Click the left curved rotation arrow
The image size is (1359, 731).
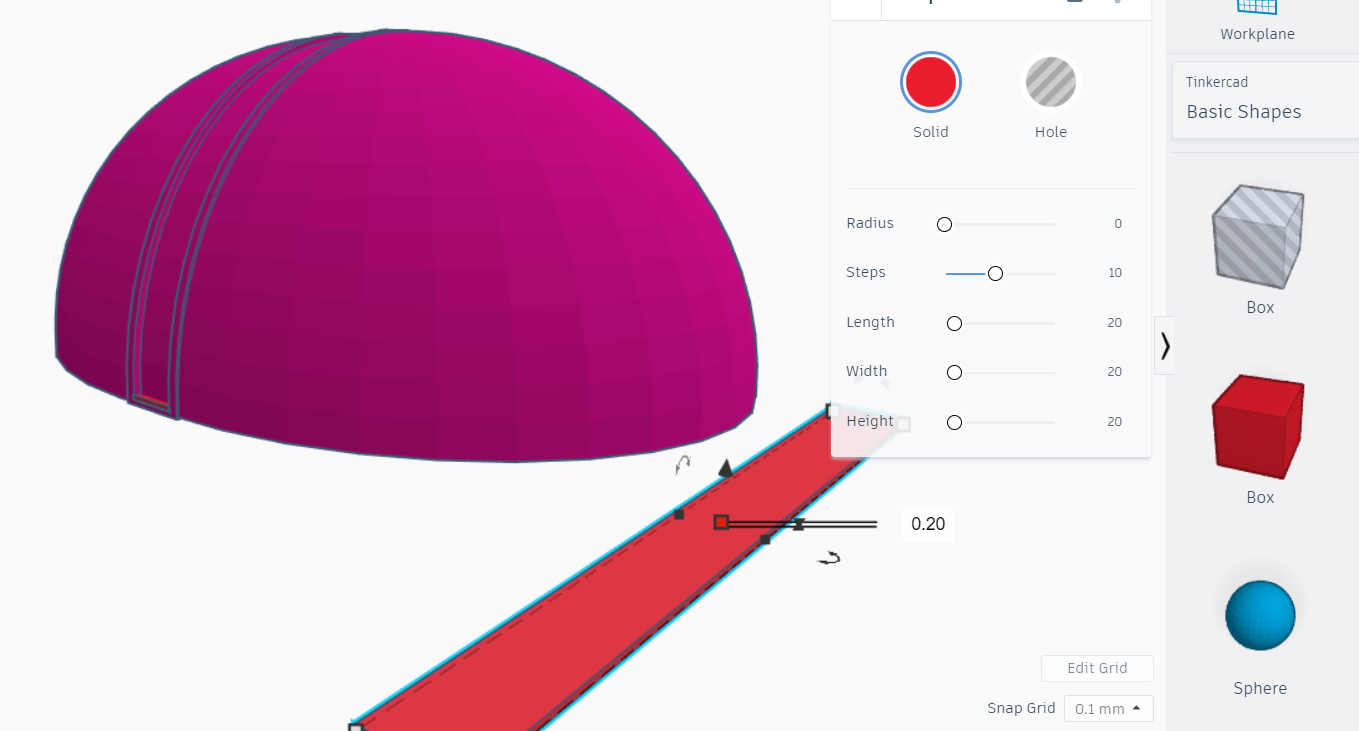click(x=685, y=462)
